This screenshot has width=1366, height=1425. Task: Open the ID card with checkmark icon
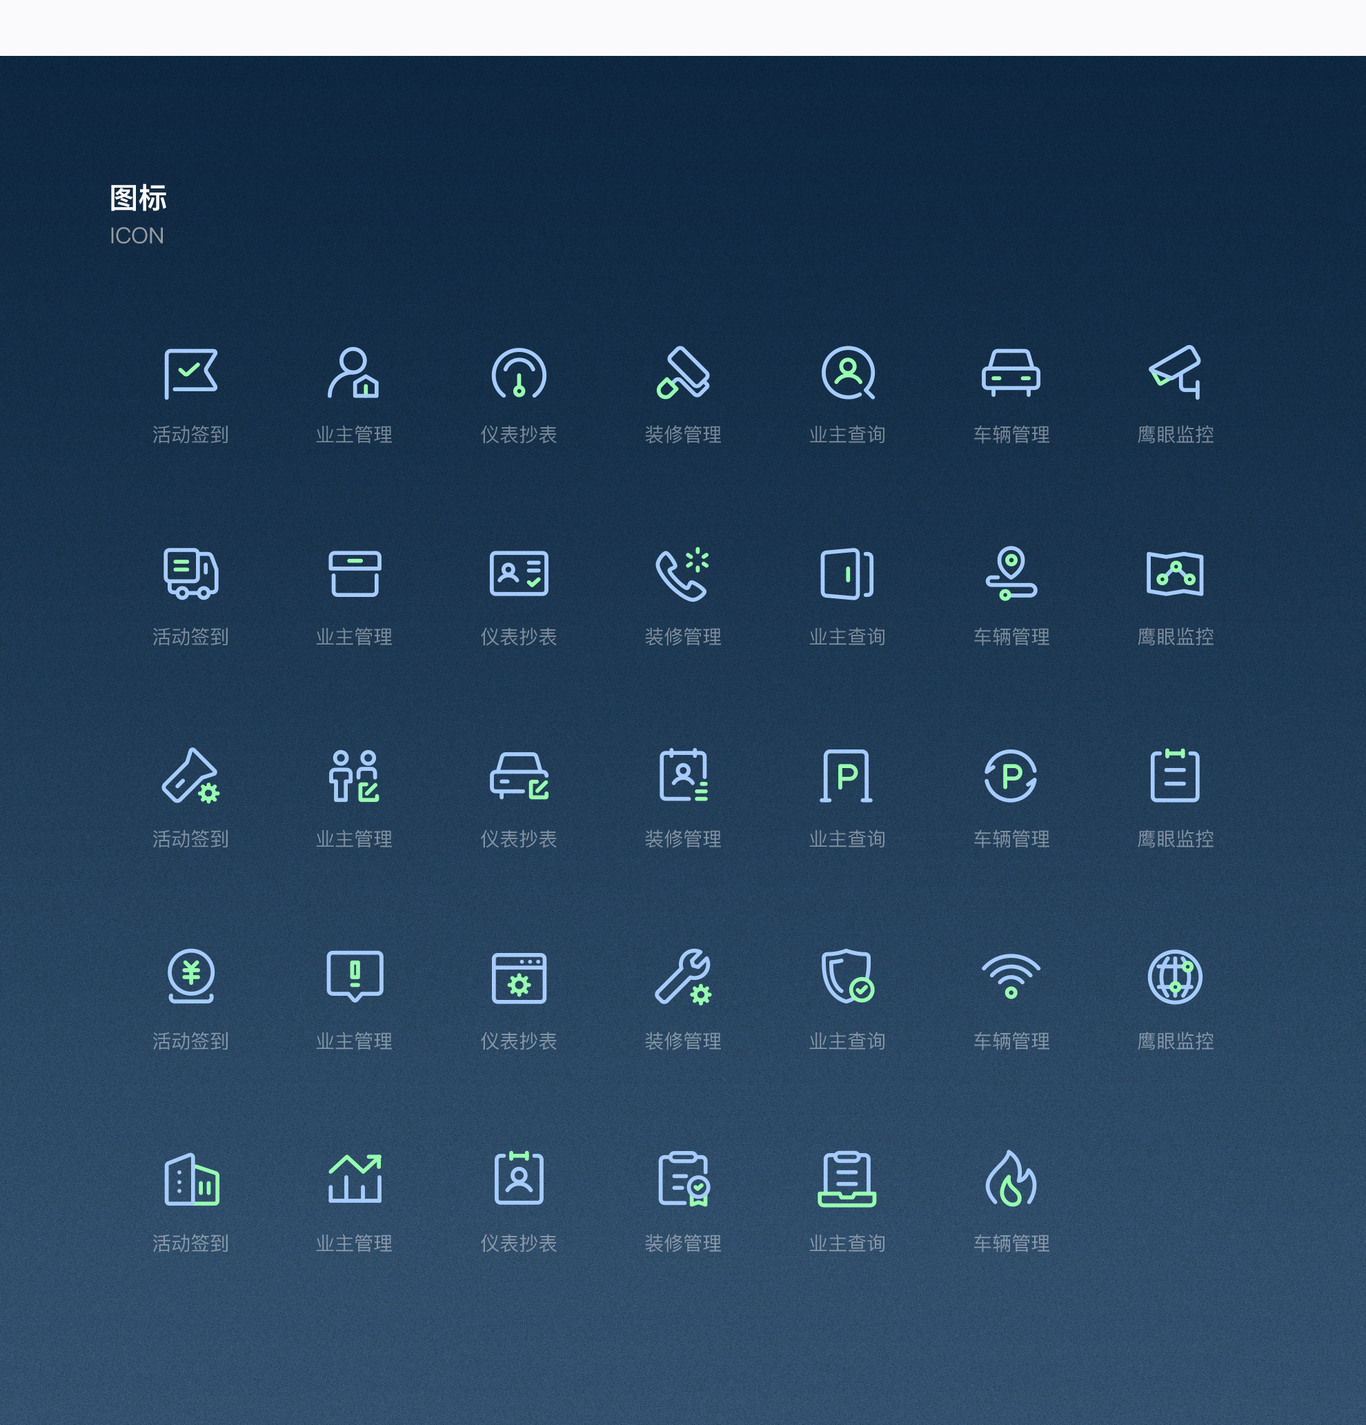519,574
